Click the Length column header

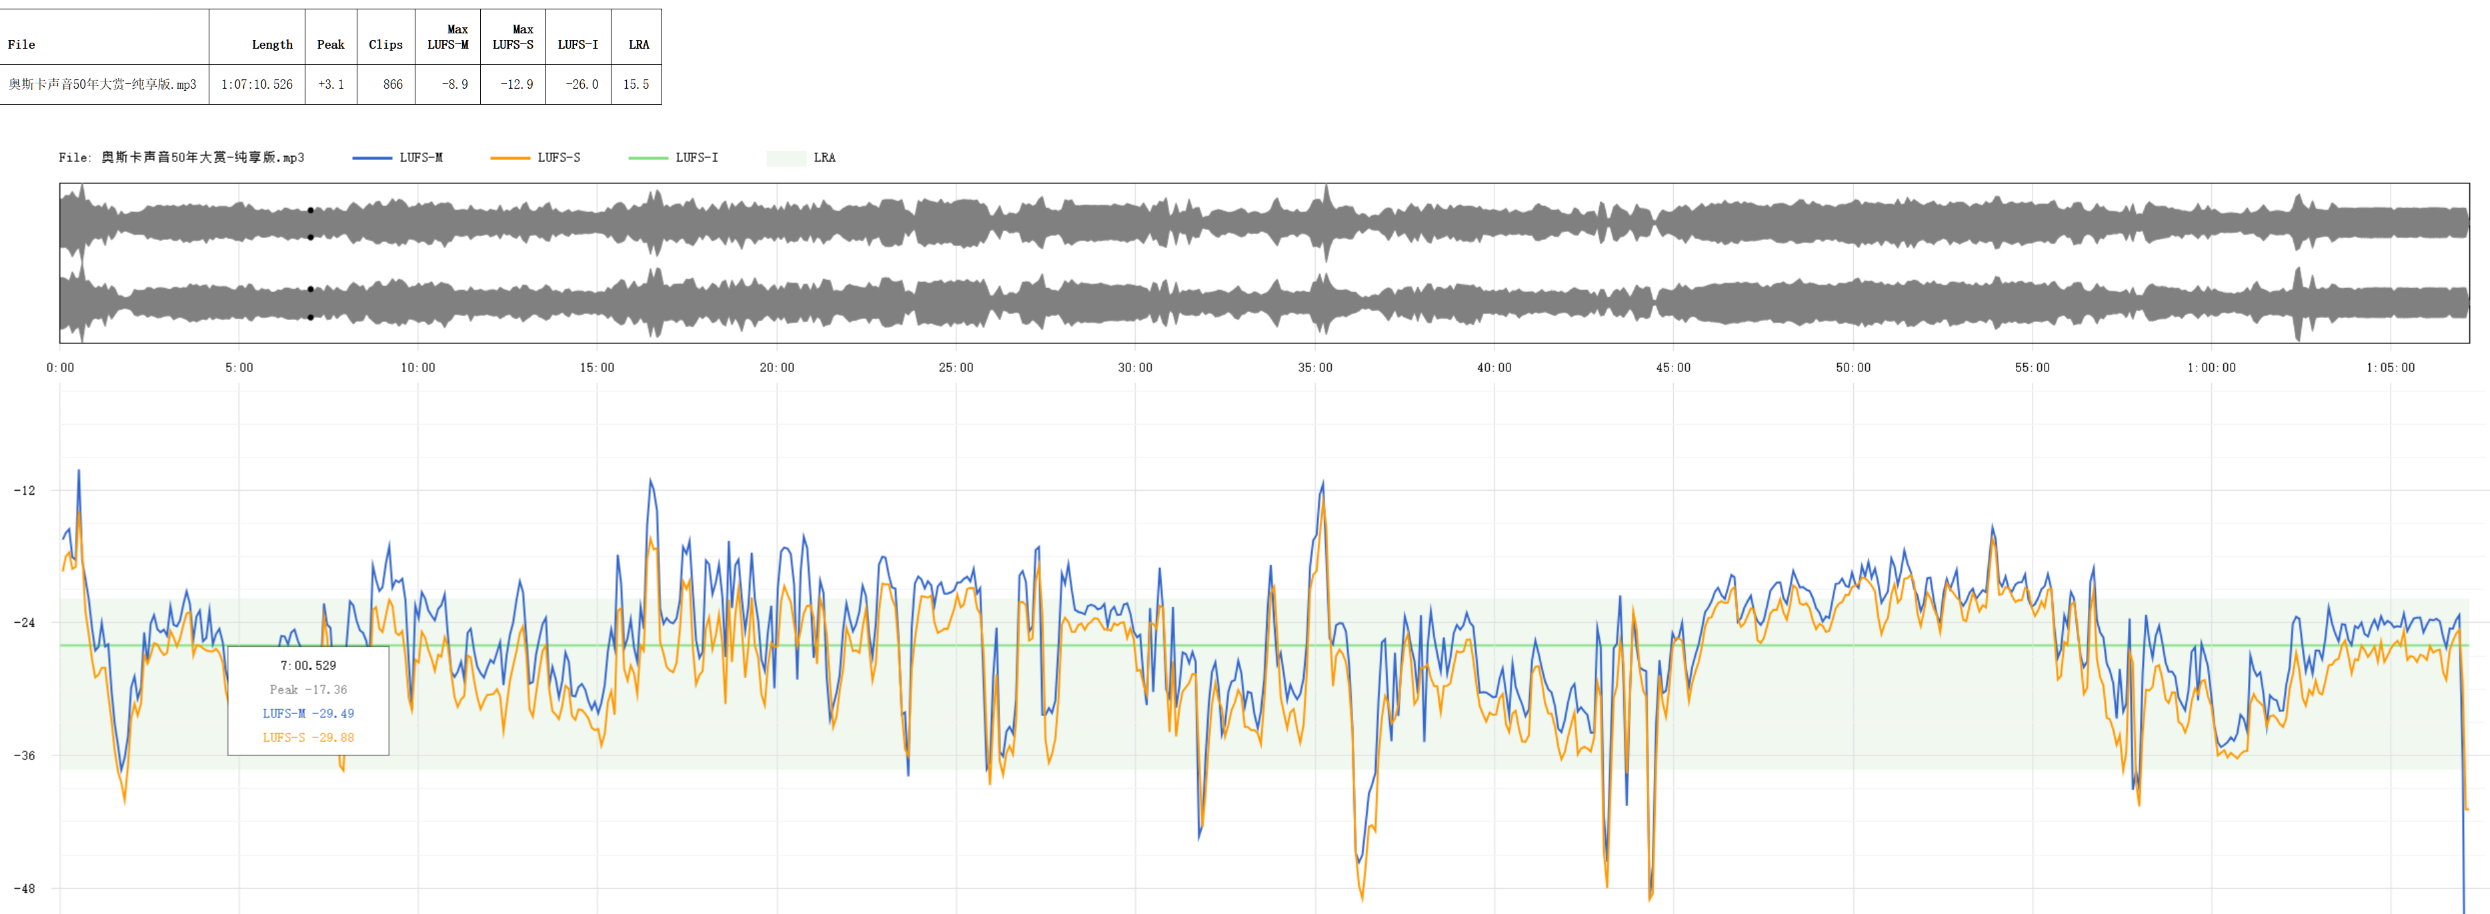pyautogui.click(x=272, y=44)
